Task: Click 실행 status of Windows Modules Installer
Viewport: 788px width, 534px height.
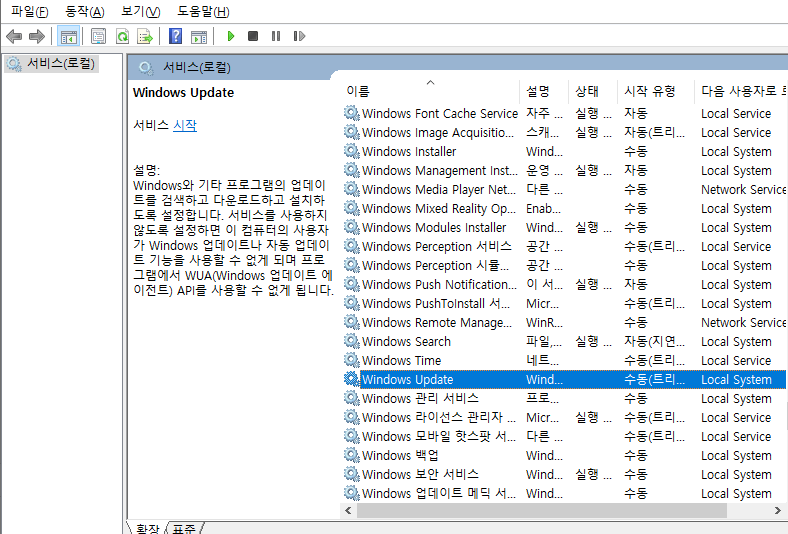Action: click(593, 227)
